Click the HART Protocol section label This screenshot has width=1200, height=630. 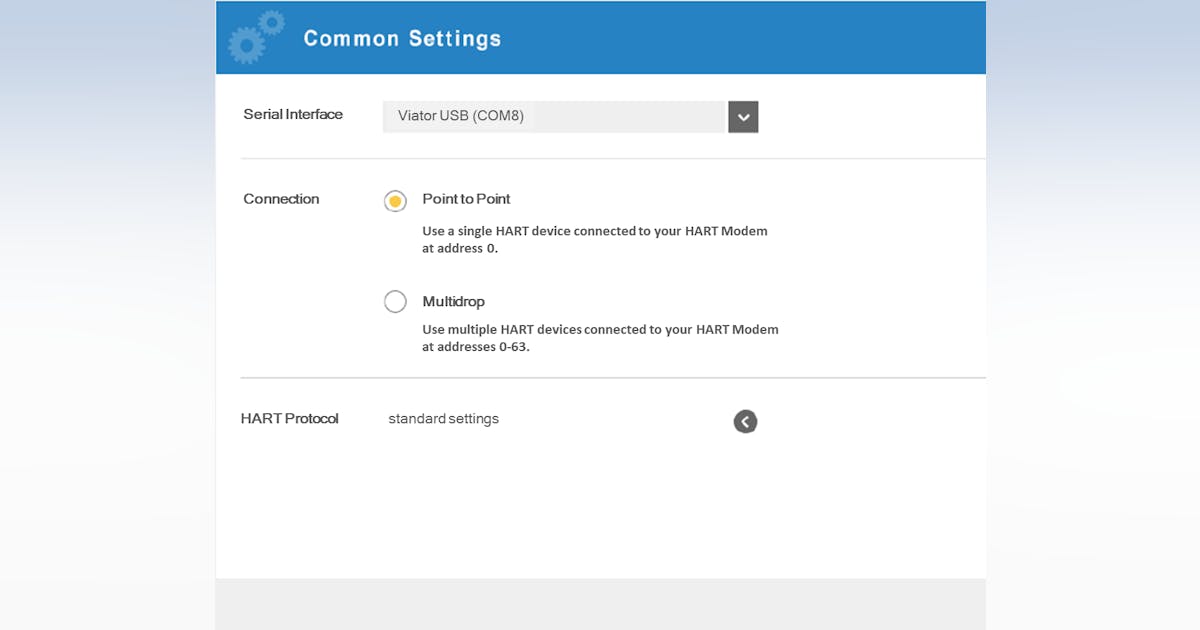coord(290,418)
